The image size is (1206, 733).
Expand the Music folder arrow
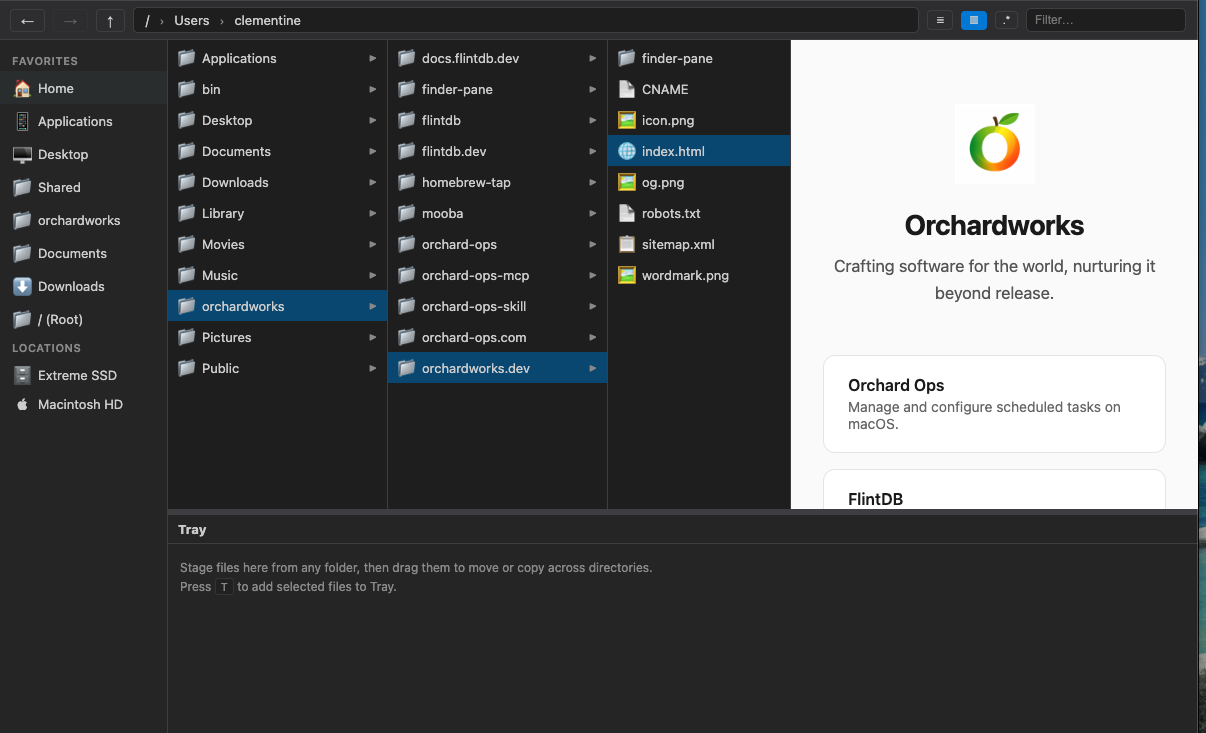click(373, 276)
